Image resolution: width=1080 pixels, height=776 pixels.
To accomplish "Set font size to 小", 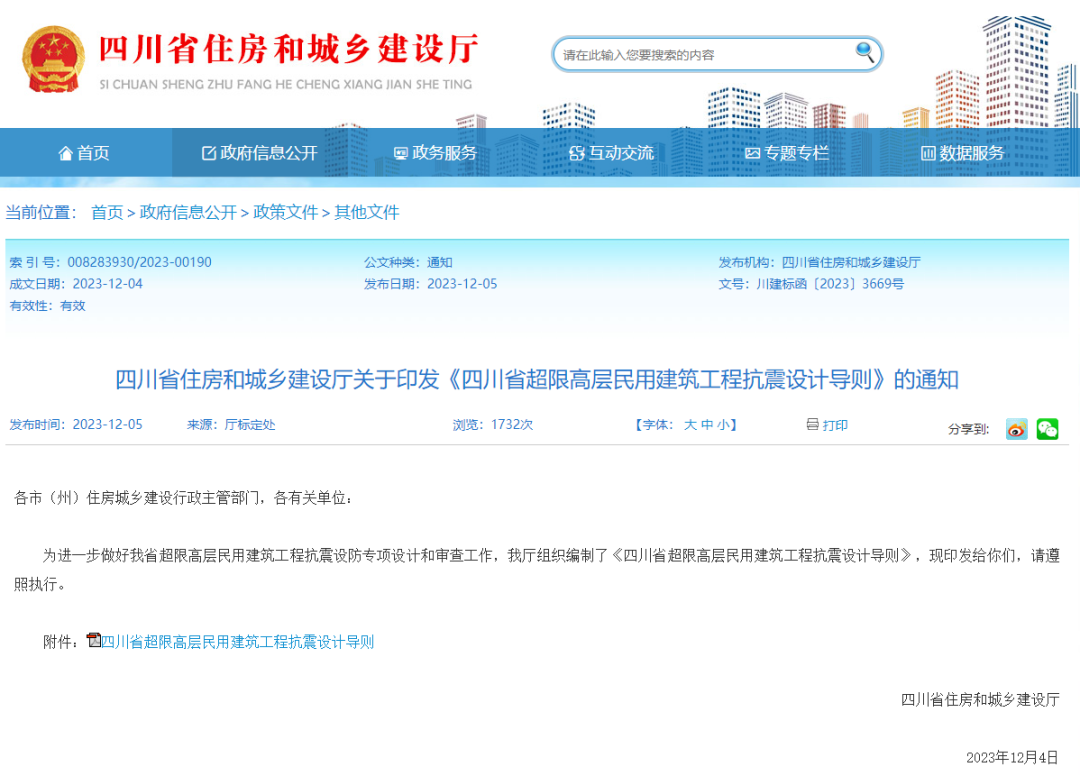I will 722,425.
